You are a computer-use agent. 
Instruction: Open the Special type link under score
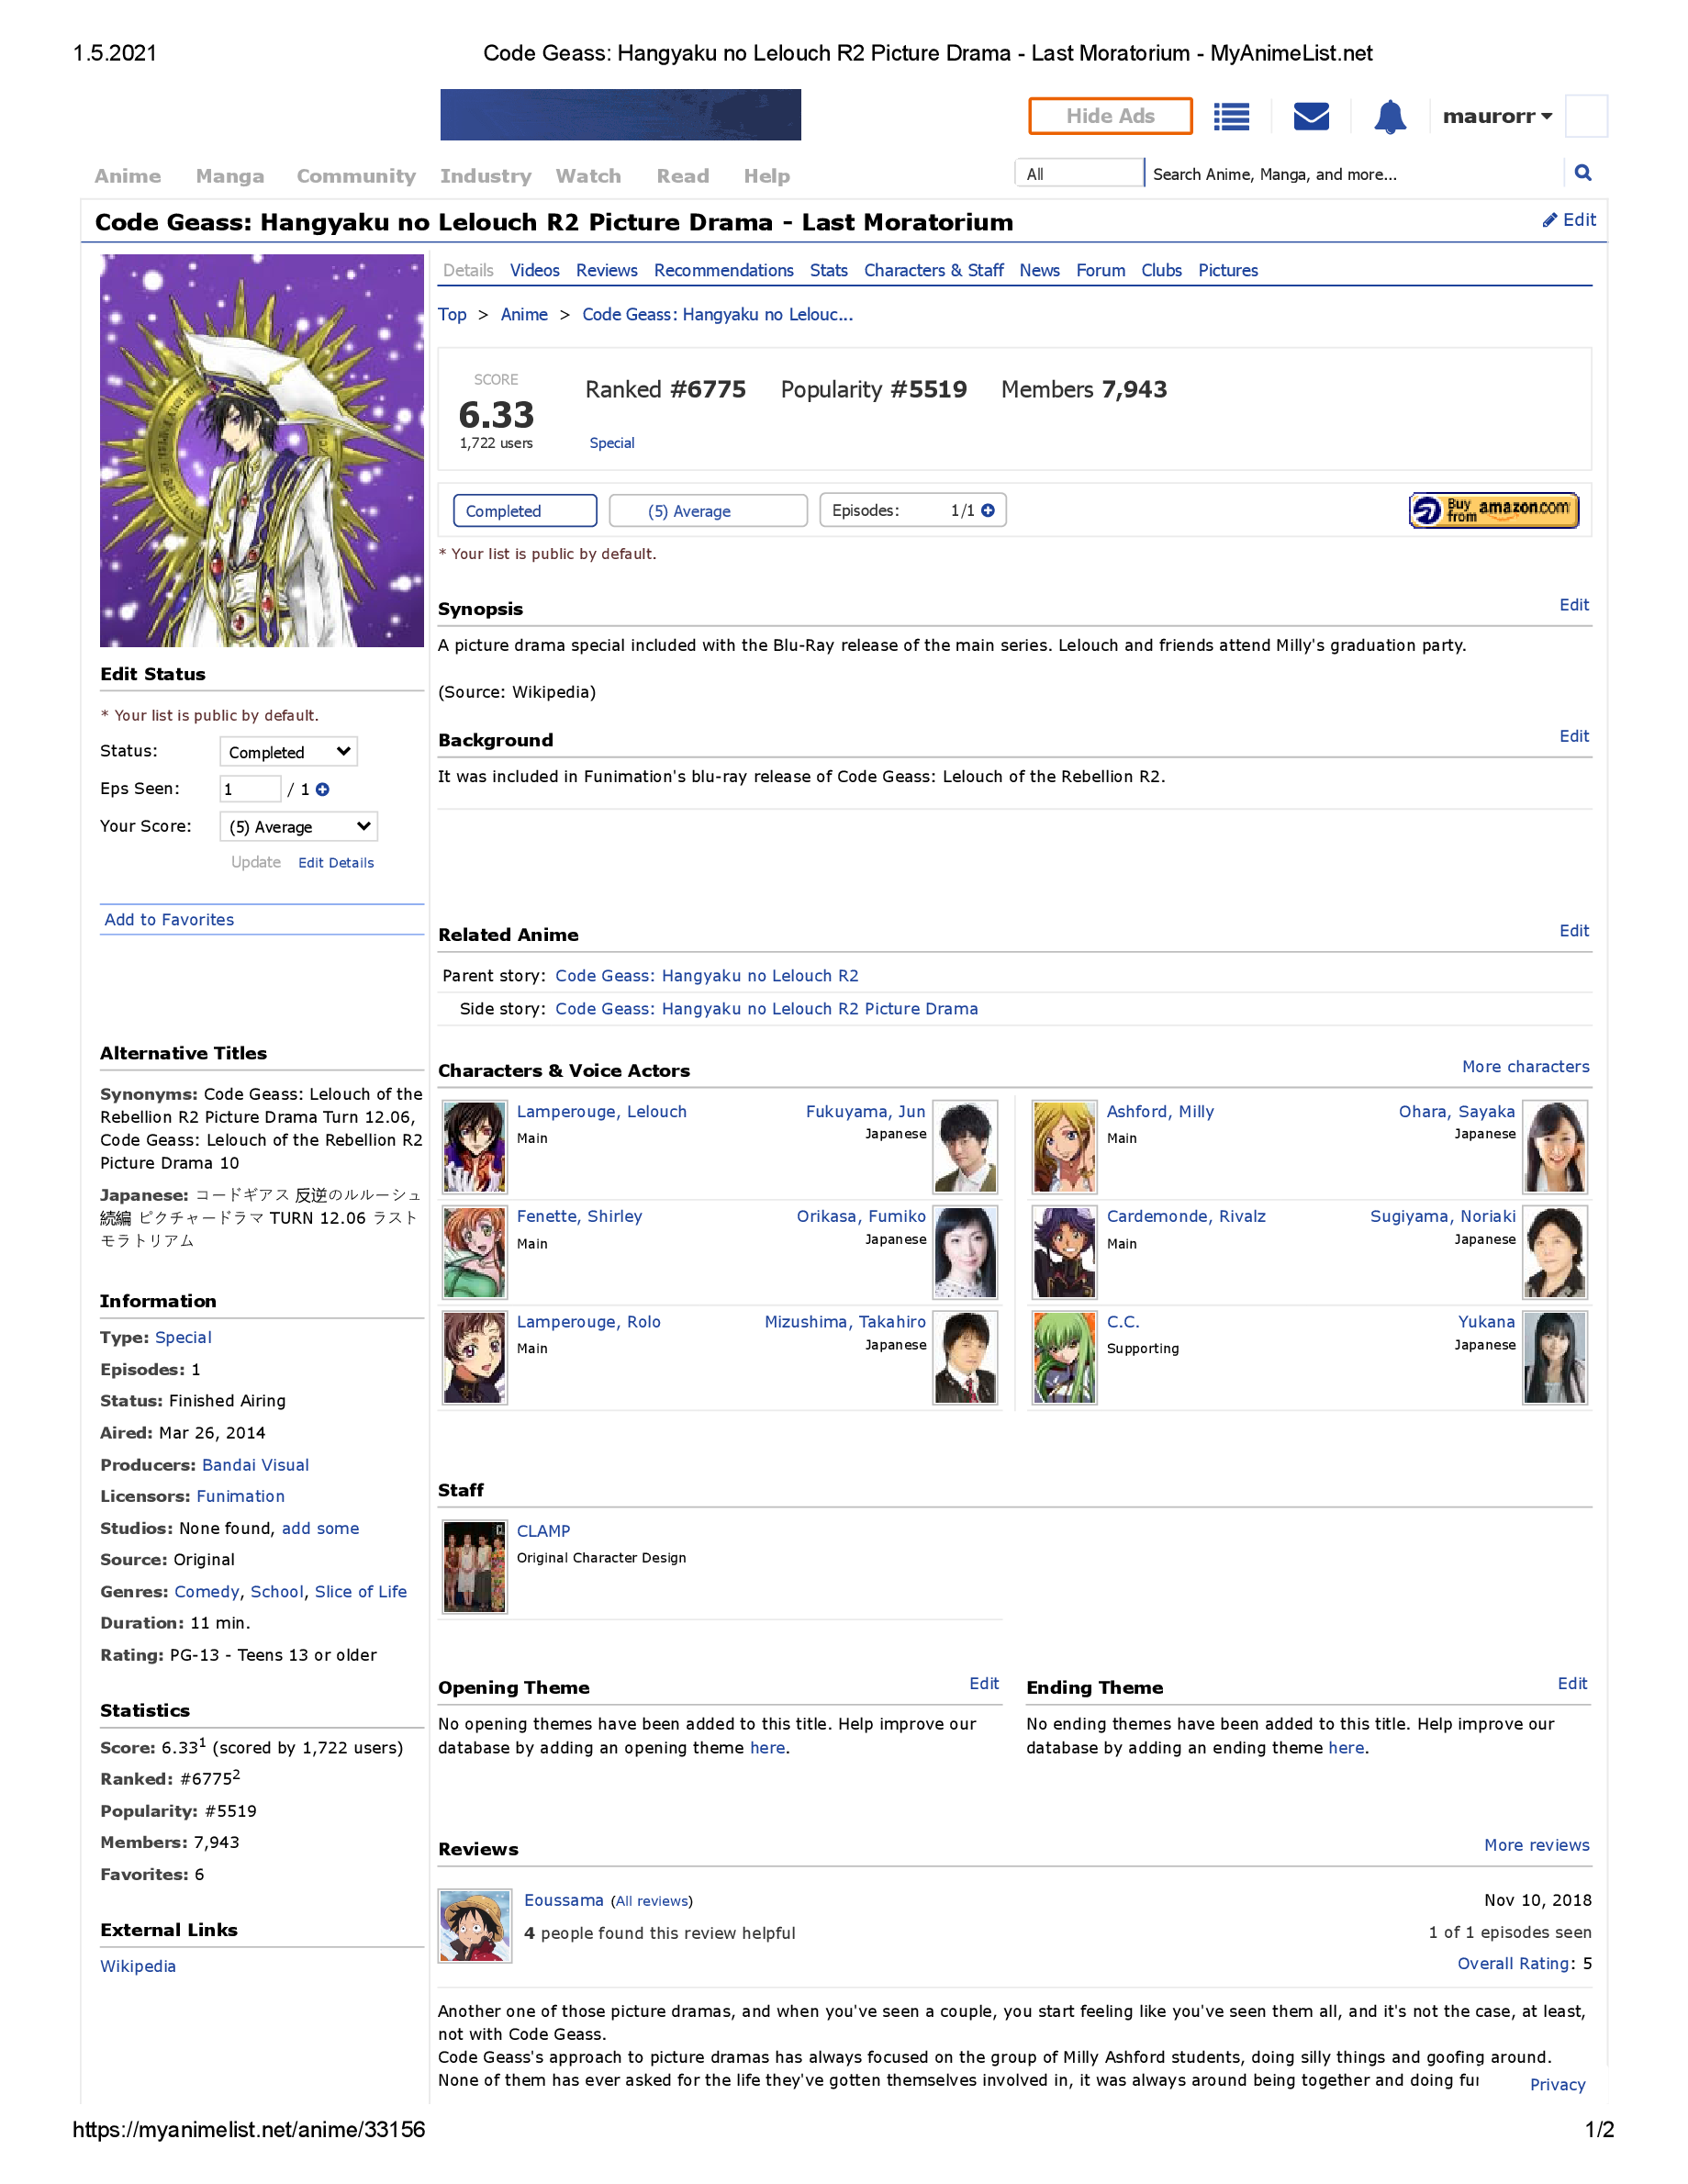coord(612,443)
